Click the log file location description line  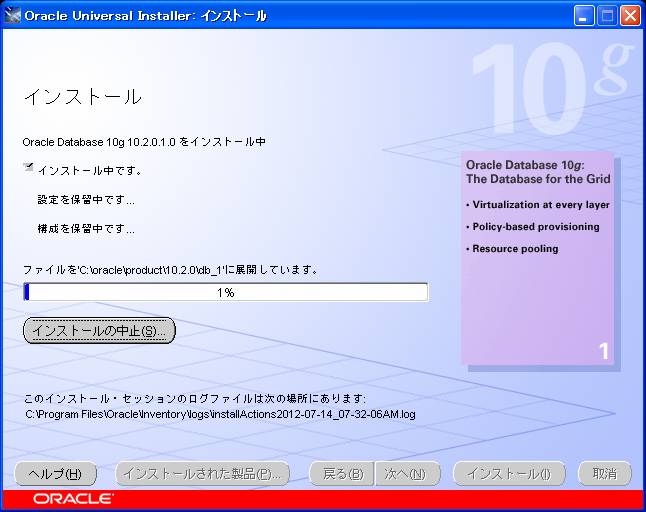tap(194, 399)
